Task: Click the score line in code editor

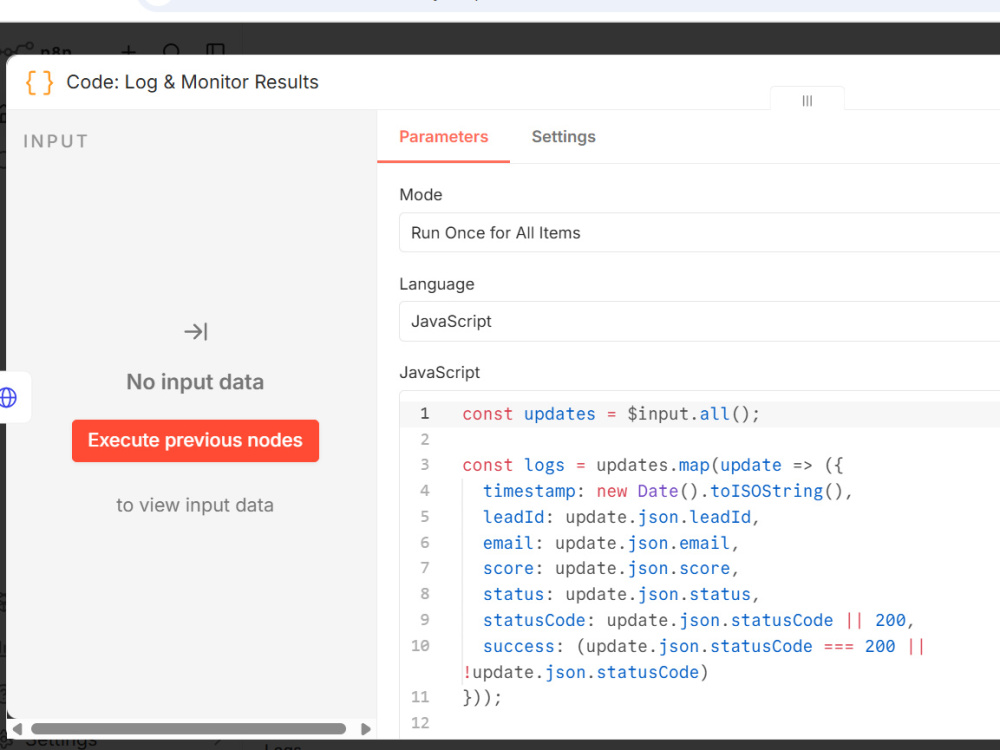Action: [610, 568]
